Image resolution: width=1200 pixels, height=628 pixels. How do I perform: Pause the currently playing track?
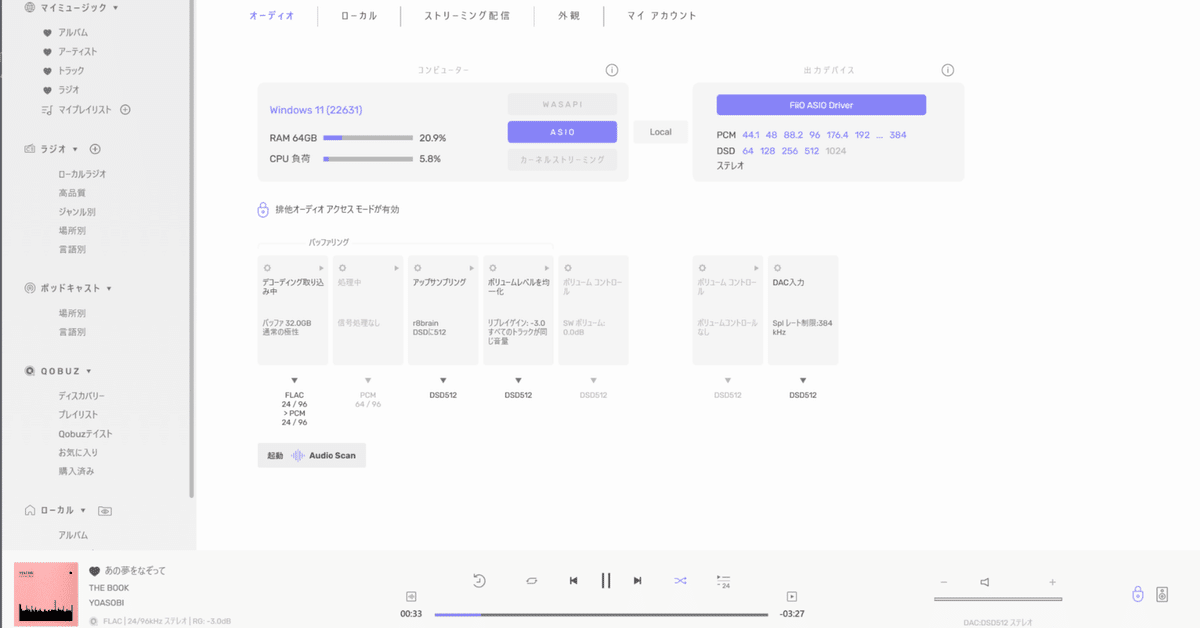(606, 580)
